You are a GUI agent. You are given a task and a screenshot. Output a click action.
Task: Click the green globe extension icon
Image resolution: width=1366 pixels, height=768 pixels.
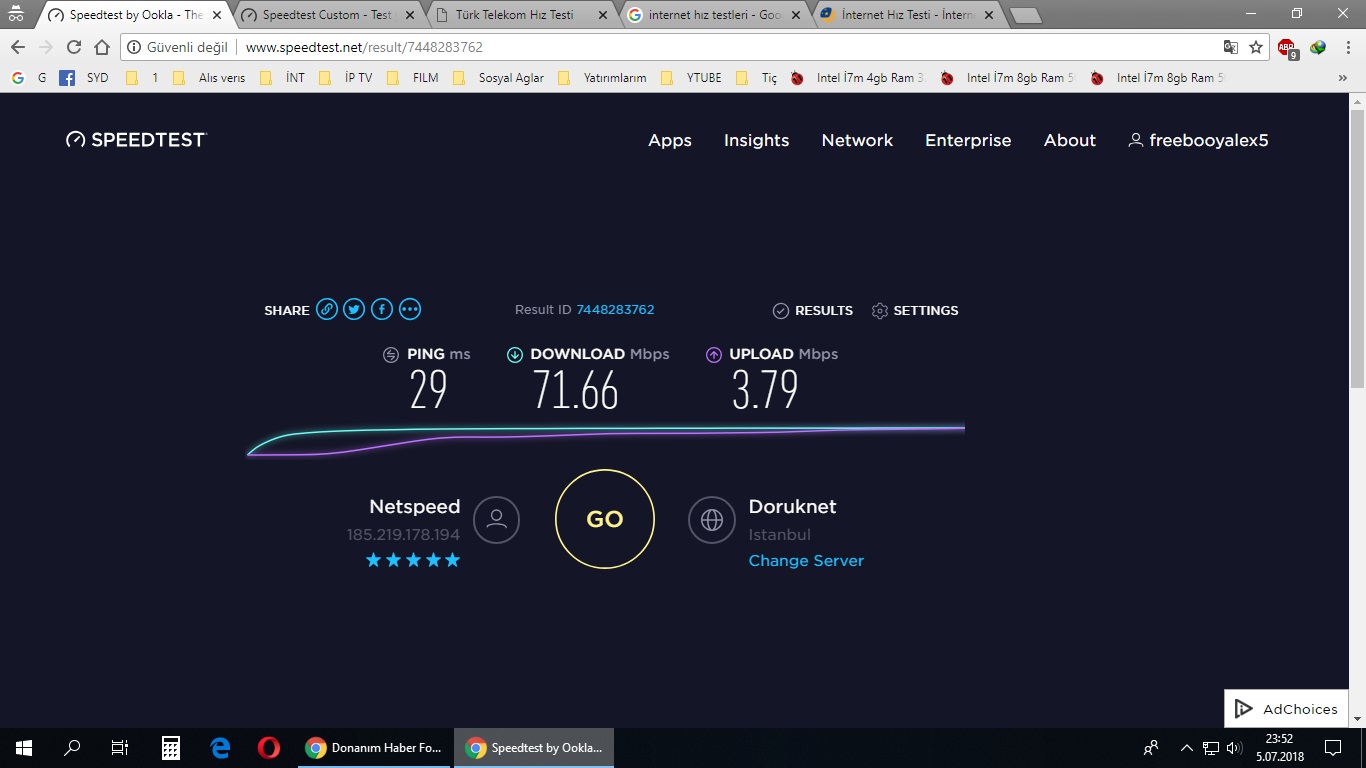(x=1318, y=47)
